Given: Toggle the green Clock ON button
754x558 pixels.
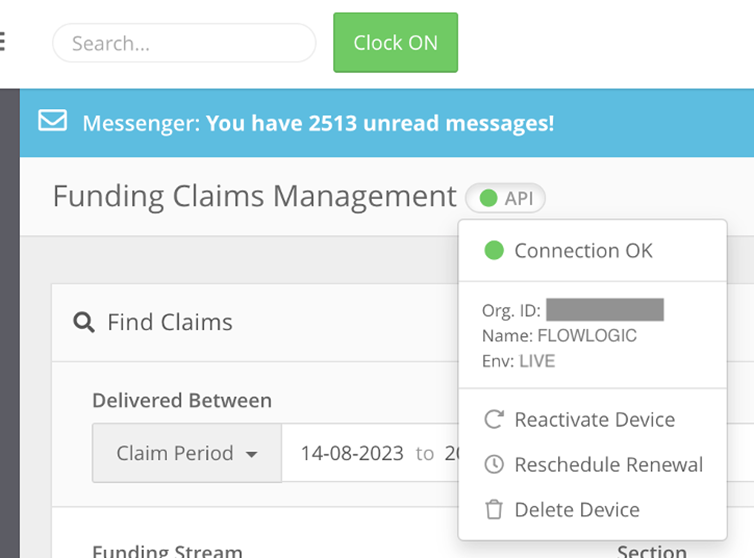Looking at the screenshot, I should 395,42.
